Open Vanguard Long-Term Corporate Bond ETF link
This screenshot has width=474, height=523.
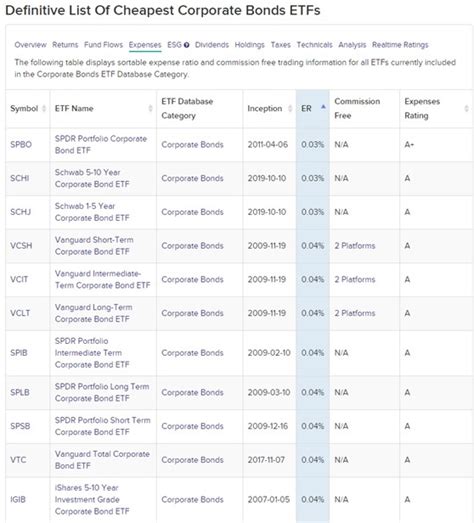[93, 313]
